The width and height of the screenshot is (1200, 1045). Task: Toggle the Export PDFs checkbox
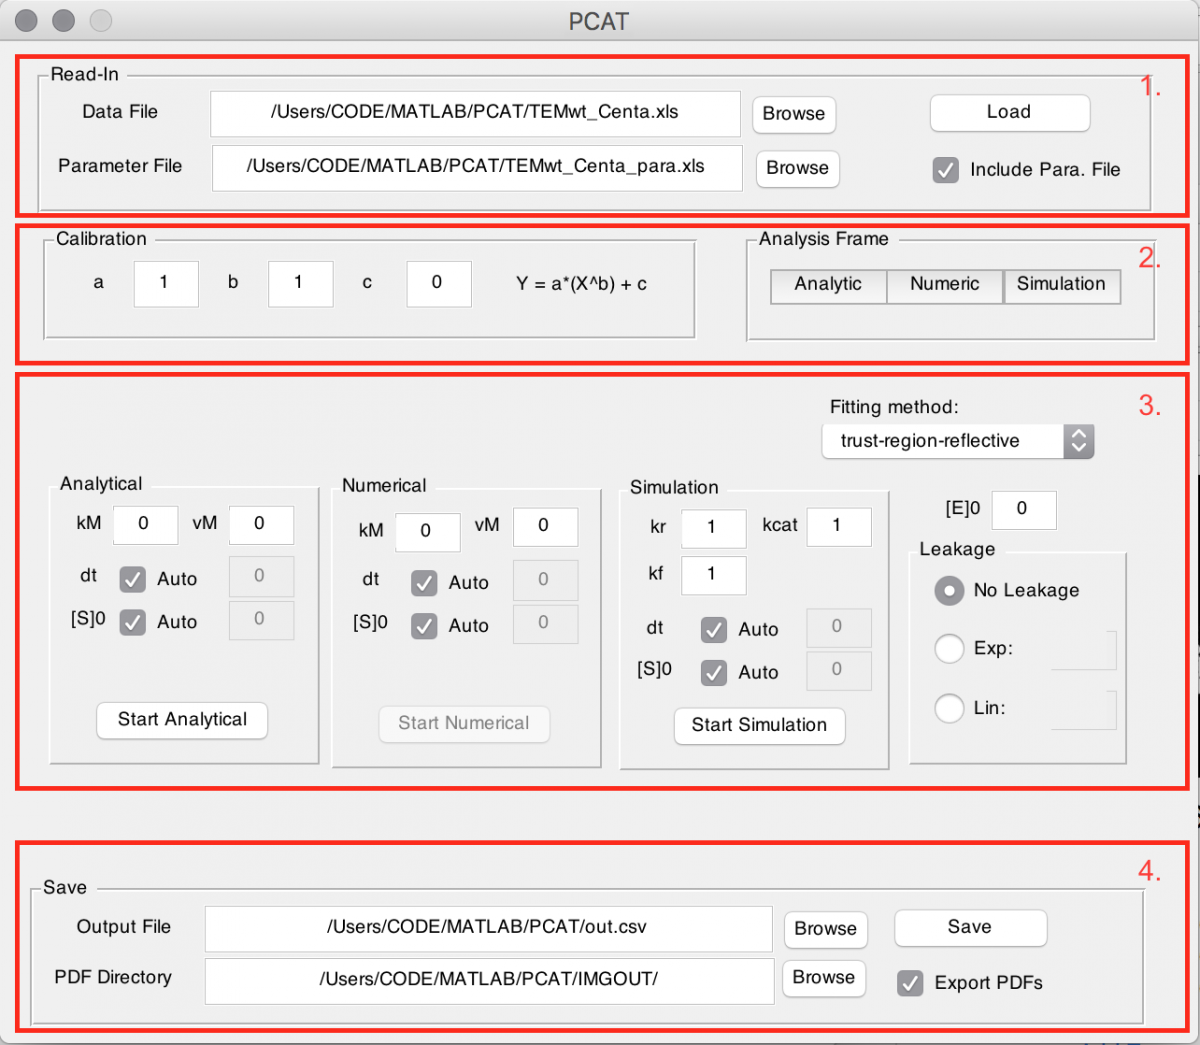click(910, 983)
